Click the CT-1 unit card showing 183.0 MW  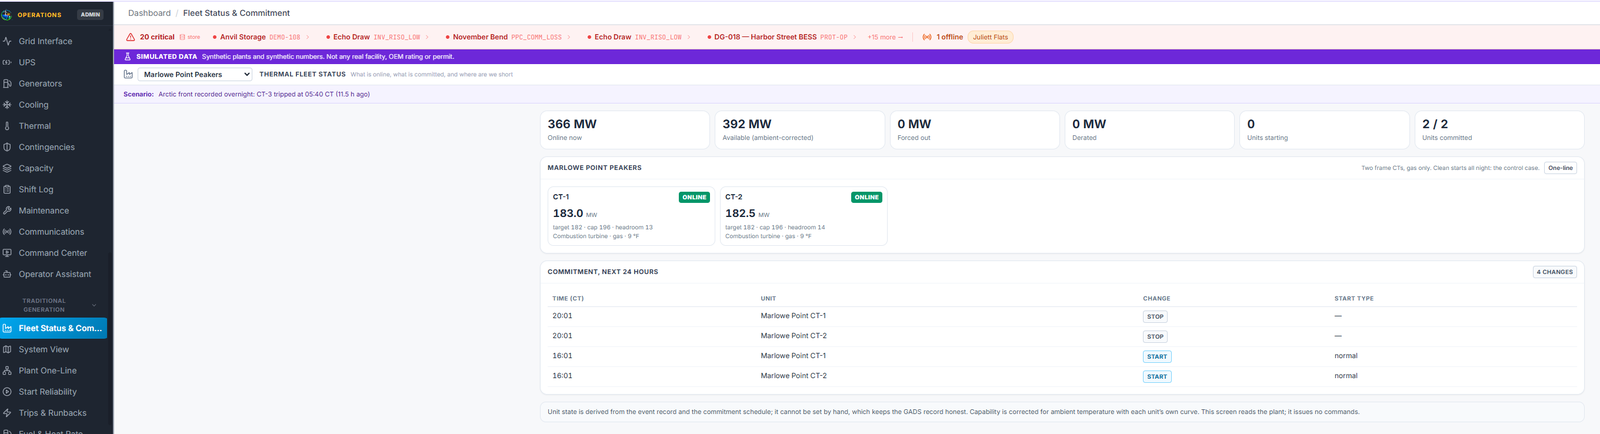tap(631, 216)
